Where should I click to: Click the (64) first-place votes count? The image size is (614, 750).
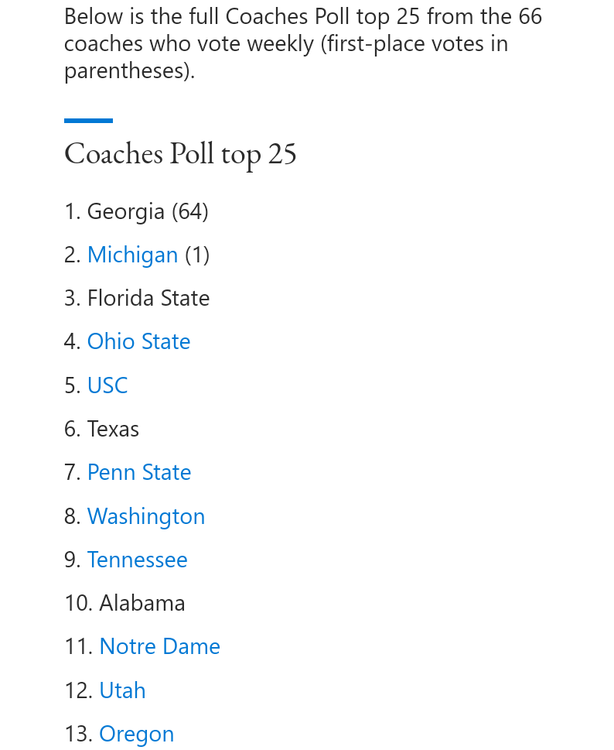click(190, 212)
